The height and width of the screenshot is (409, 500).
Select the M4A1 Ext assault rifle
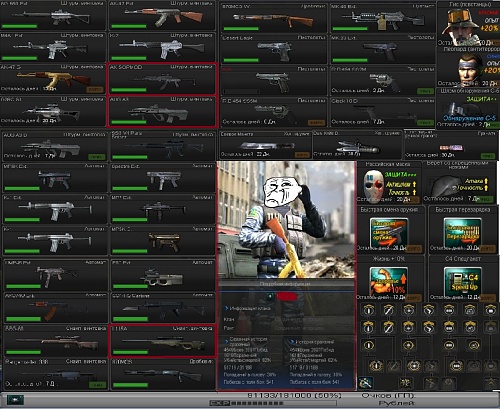[x=53, y=47]
